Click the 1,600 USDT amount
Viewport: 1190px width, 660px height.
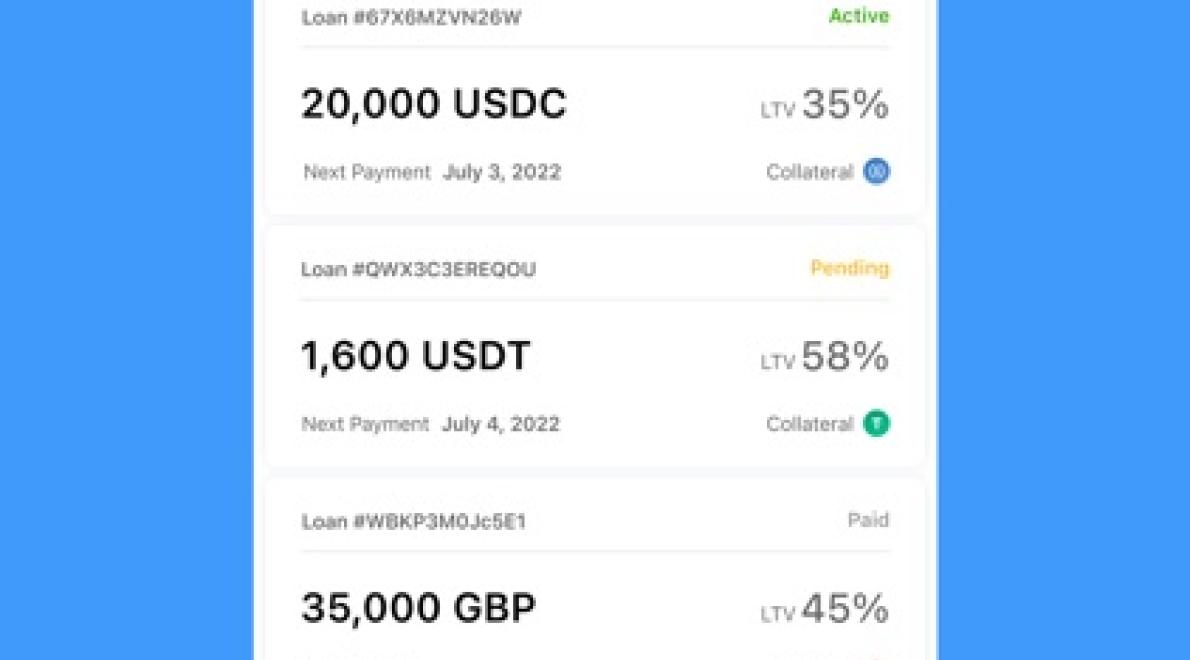coord(417,355)
